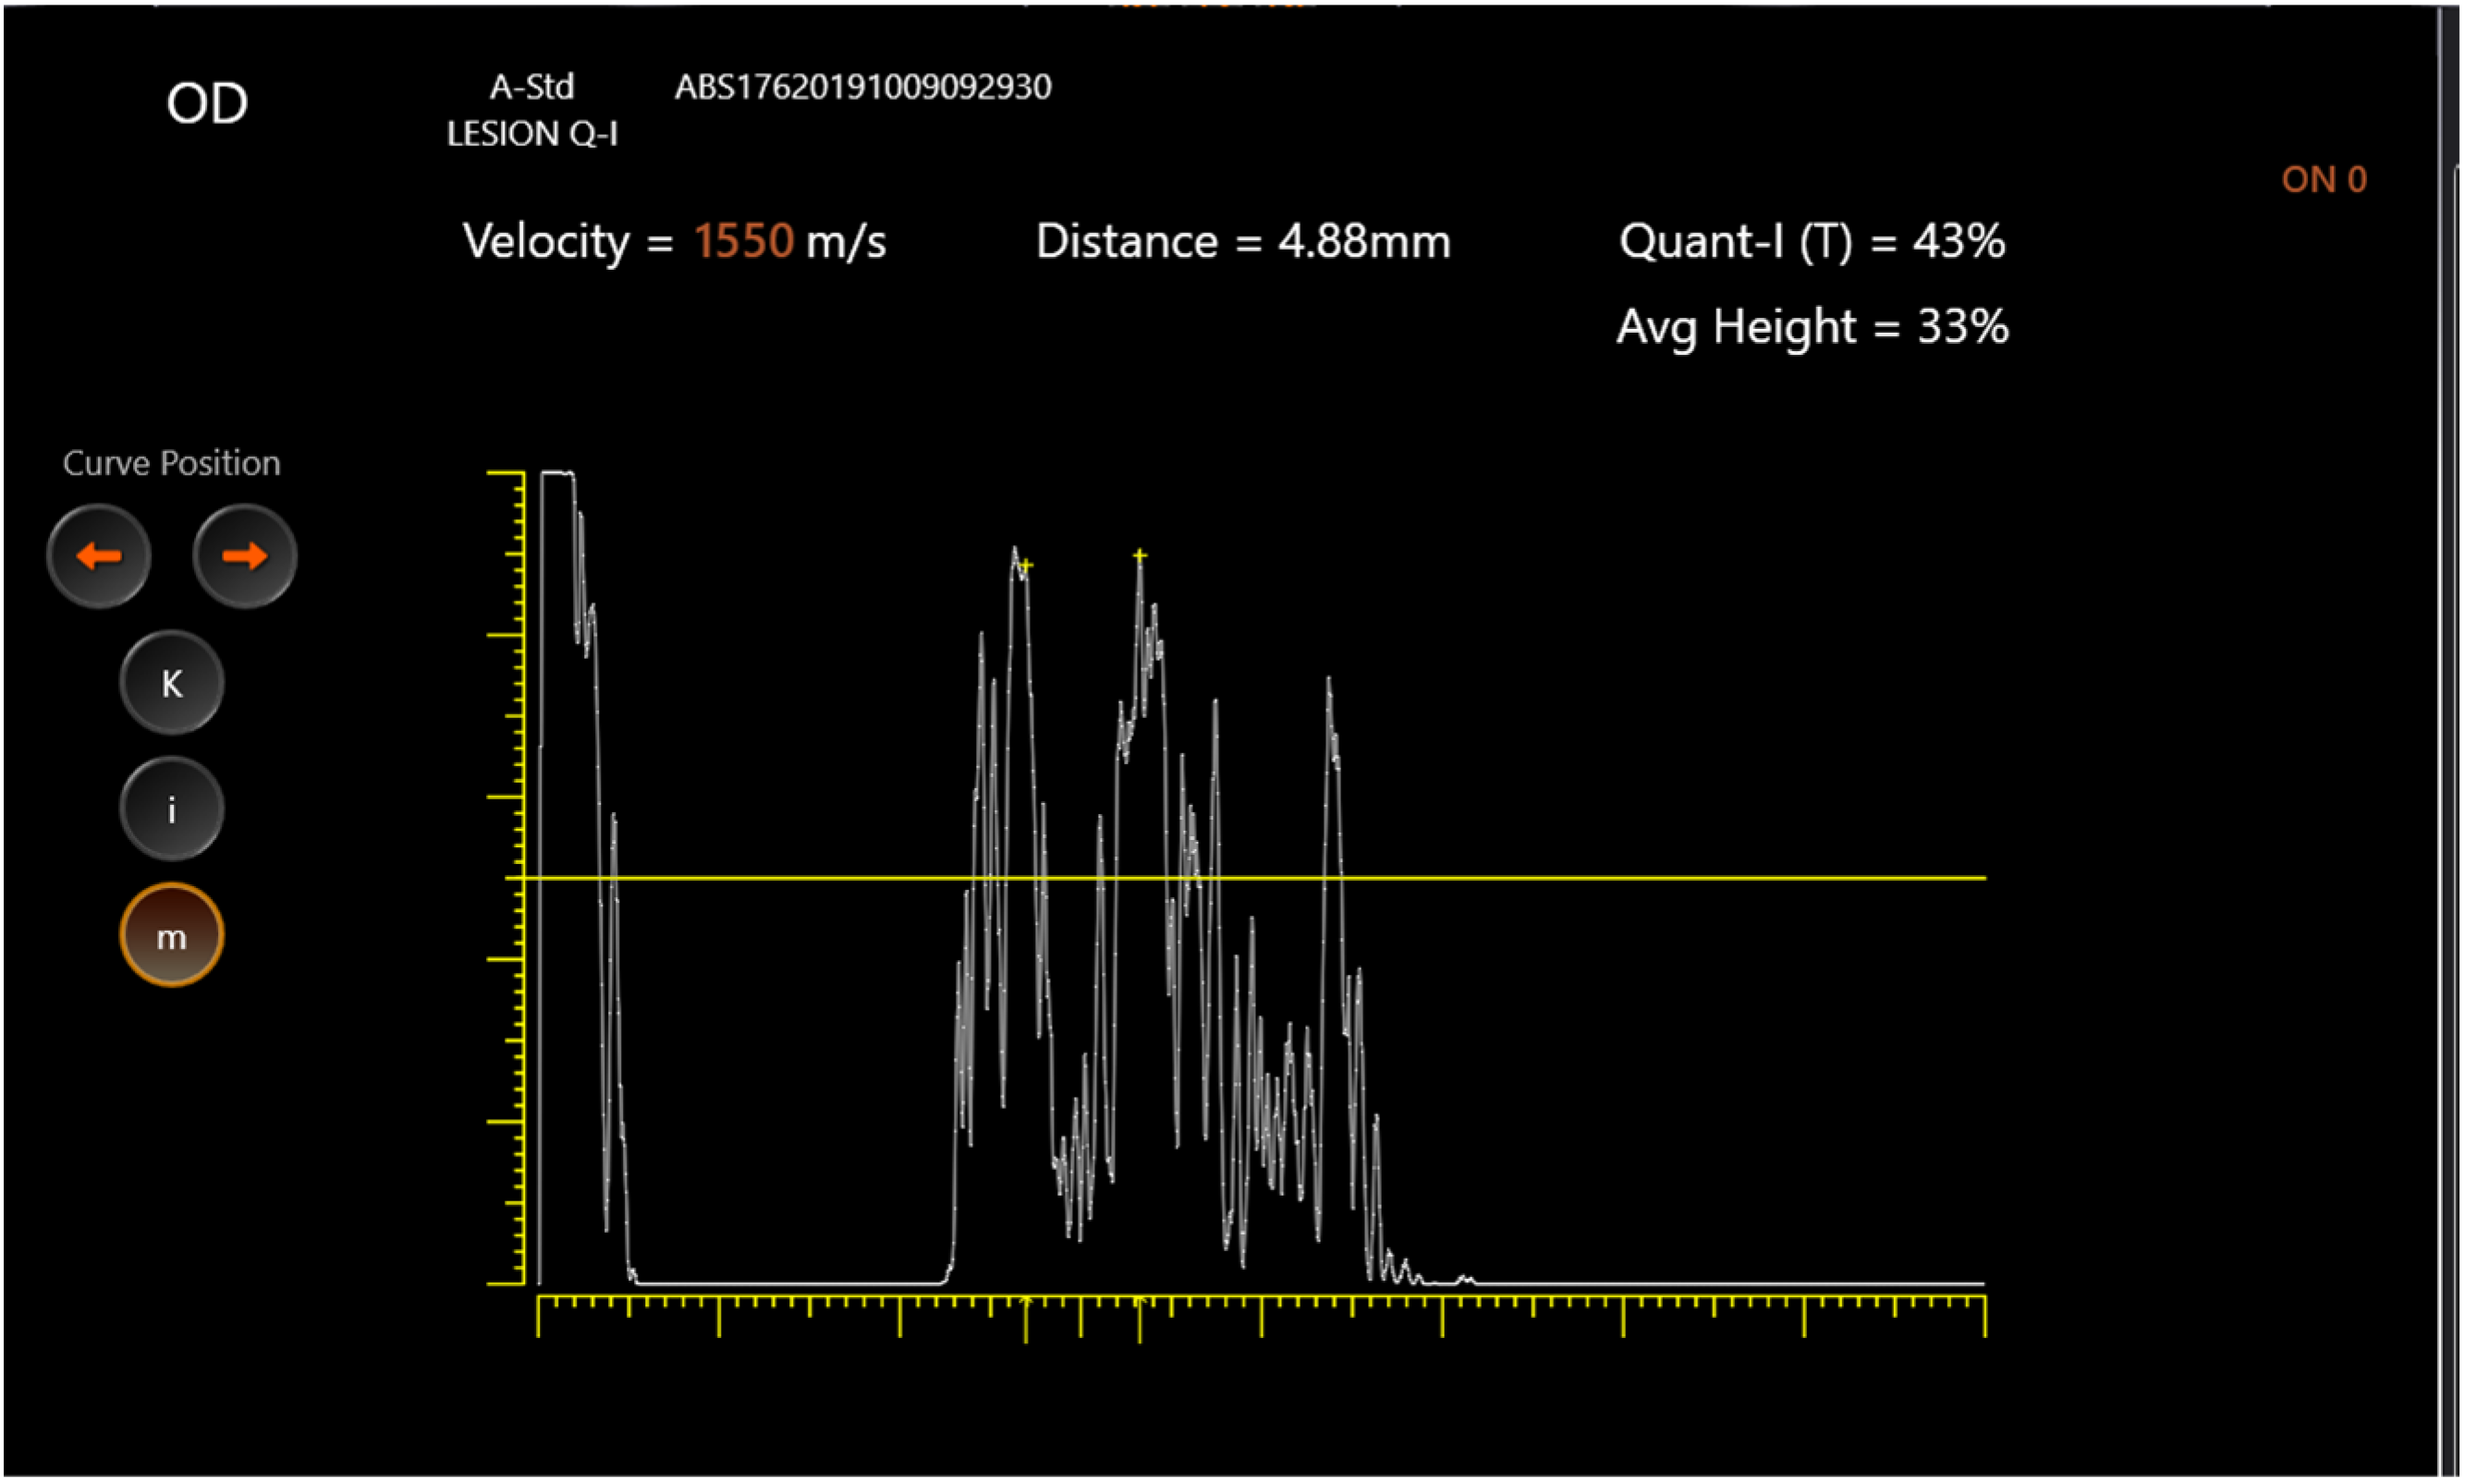
Task: Click the Avg Height = 33% readout
Action: (x=1811, y=327)
